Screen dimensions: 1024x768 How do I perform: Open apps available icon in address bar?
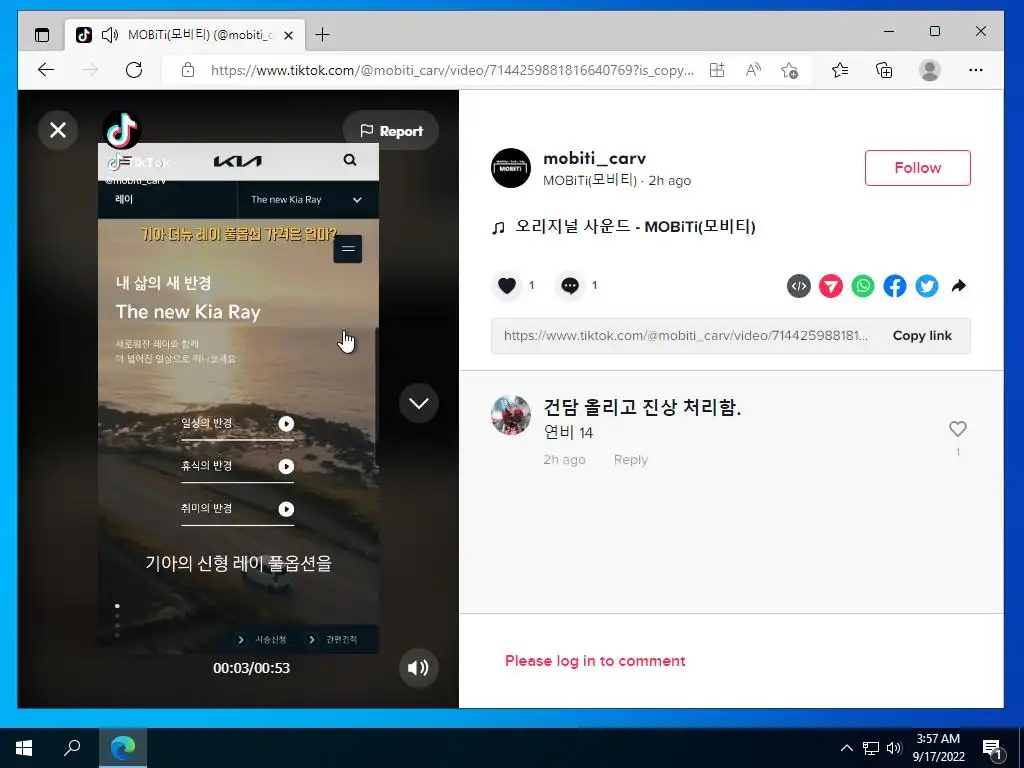pyautogui.click(x=717, y=71)
